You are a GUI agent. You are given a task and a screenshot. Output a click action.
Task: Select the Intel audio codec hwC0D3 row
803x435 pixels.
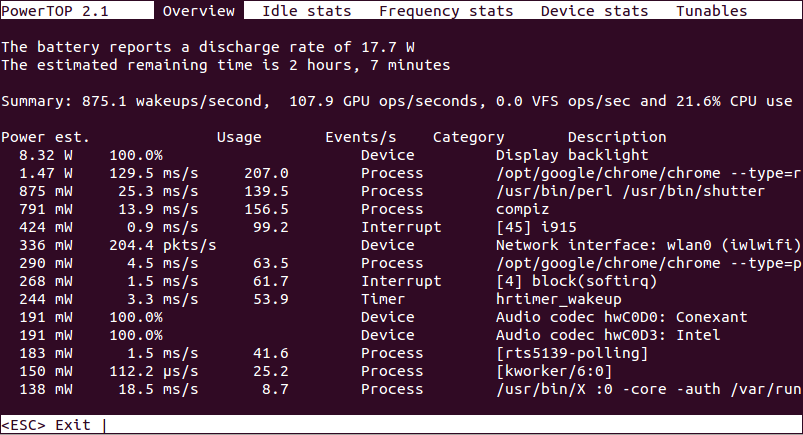pyautogui.click(x=402, y=335)
